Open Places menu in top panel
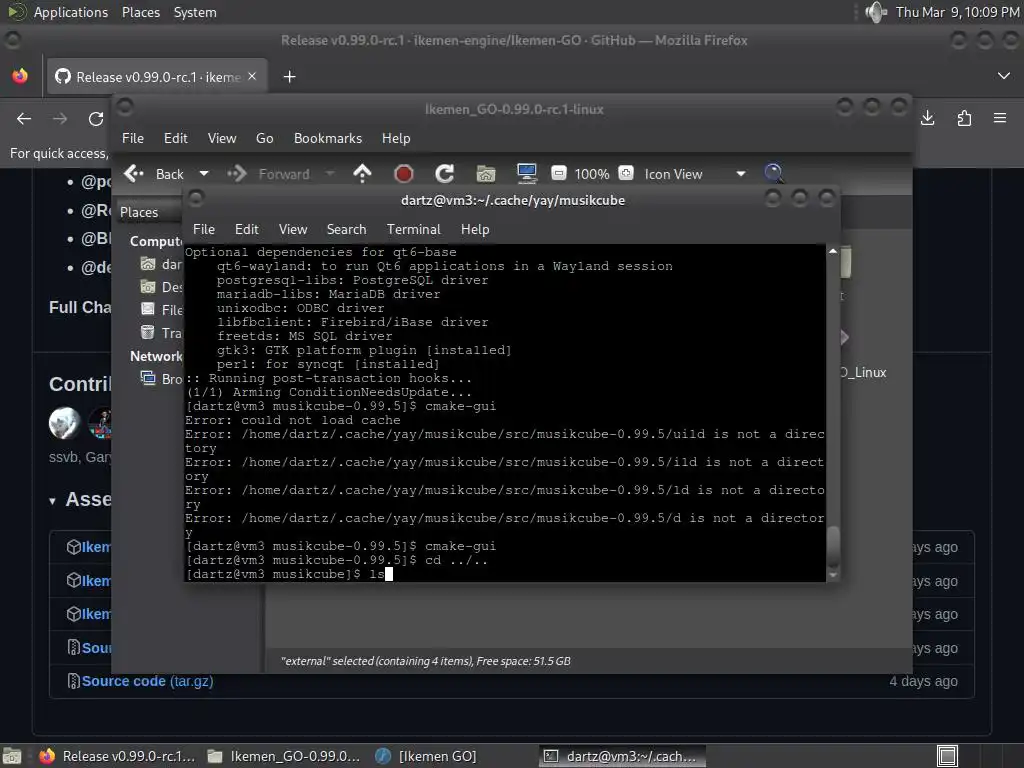The image size is (1024, 768). [x=140, y=12]
